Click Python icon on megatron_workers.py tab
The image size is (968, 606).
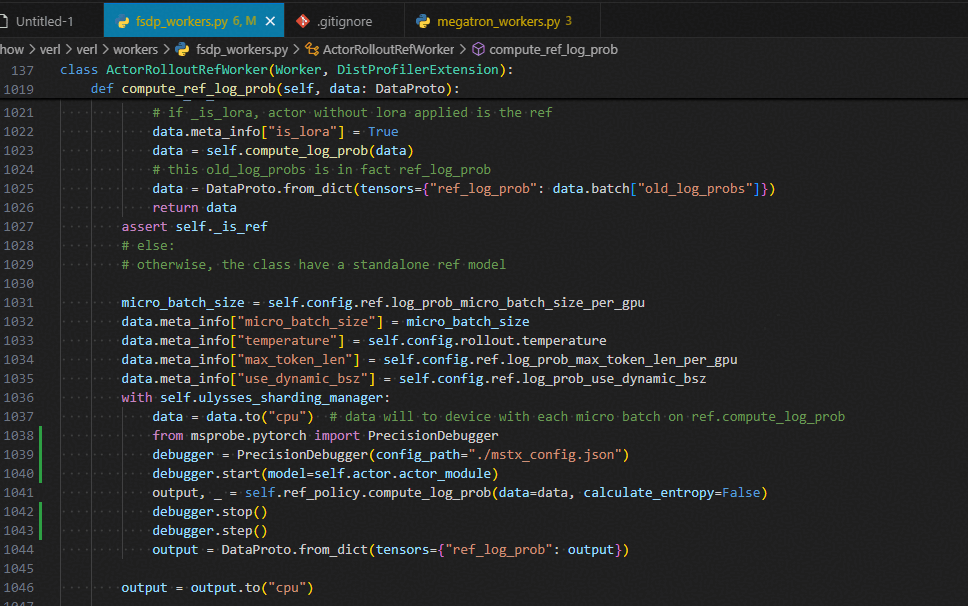click(423, 22)
